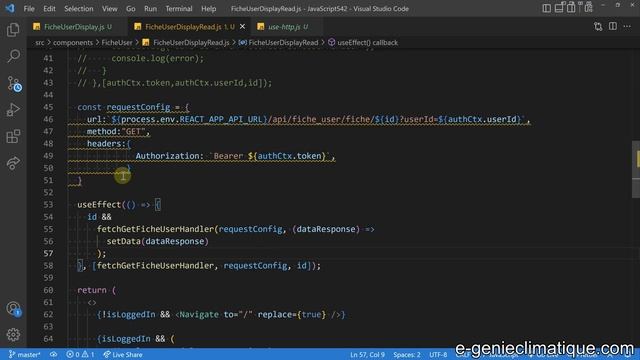The height and width of the screenshot is (360, 640).
Task: Open the Search view in activity bar
Action: 13,56
